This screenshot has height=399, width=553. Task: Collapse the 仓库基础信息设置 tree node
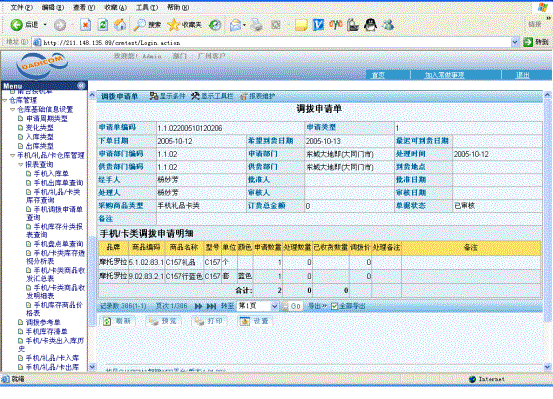(x=12, y=110)
